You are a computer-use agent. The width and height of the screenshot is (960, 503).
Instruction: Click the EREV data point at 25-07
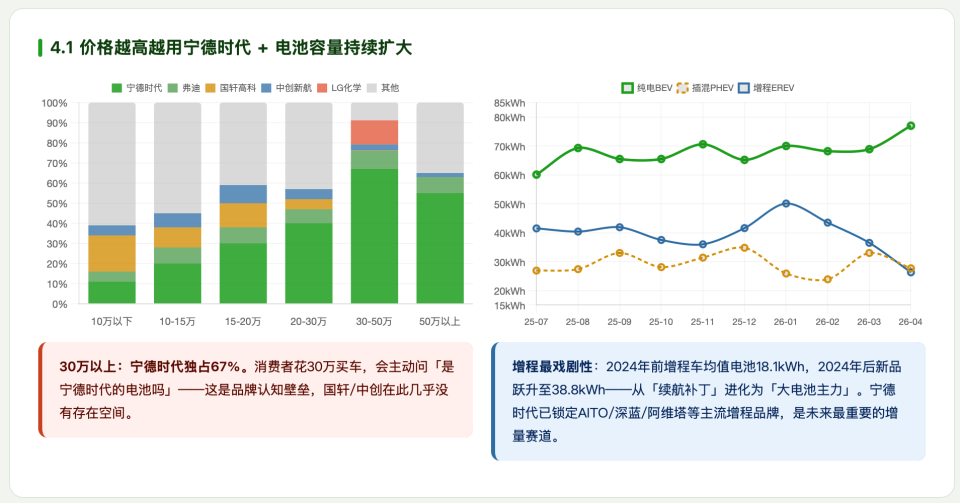coord(536,228)
